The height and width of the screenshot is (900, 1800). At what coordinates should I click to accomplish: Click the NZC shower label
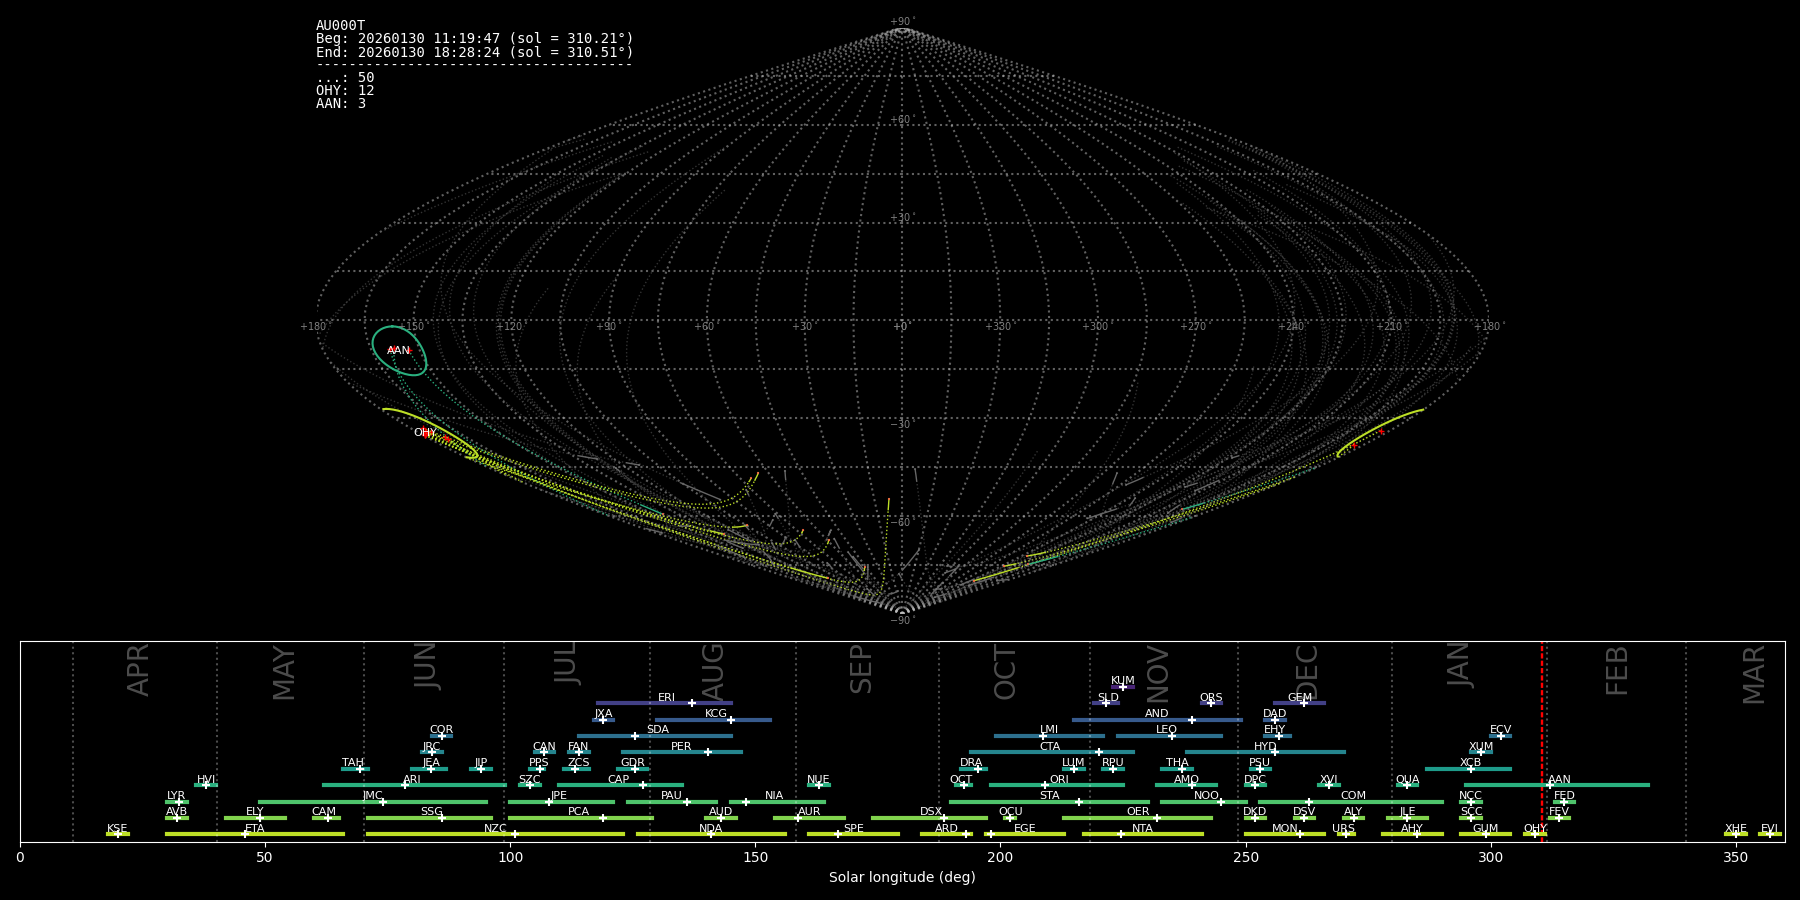[x=495, y=828]
